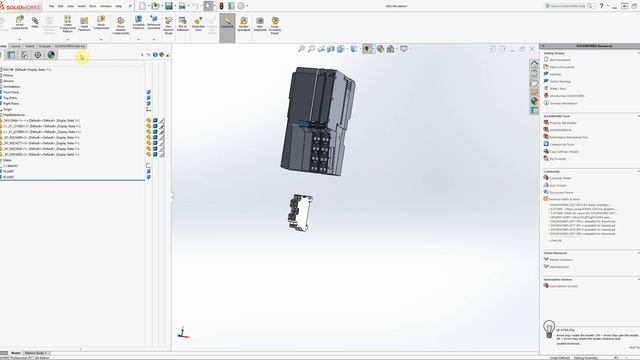The height and width of the screenshot is (360, 640).
Task: Open the View menu
Action: point(71,6)
